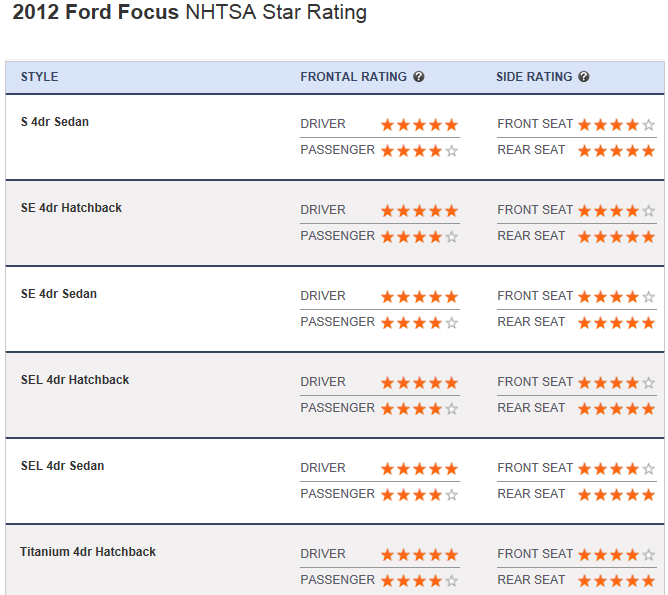The image size is (668, 595).
Task: Click front seat stars for SE 4dr Hatchback
Action: [x=616, y=211]
